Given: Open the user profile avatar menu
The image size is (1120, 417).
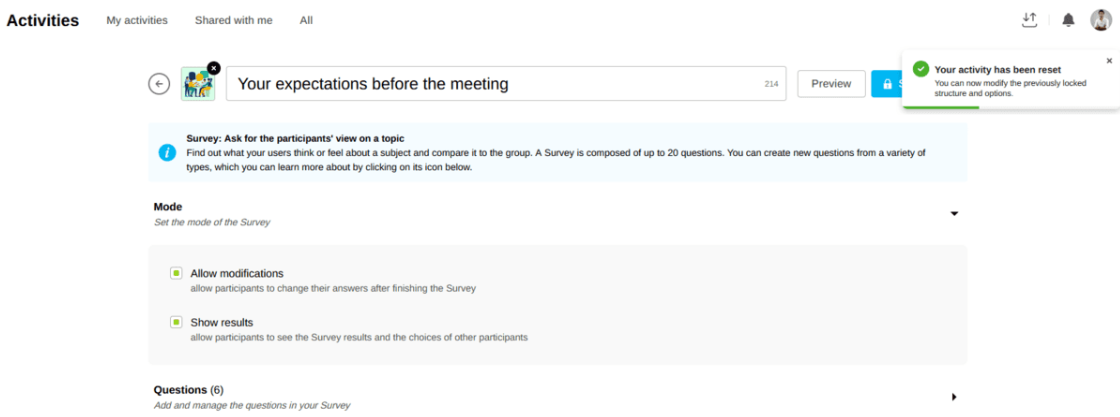Looking at the screenshot, I should coord(1100,20).
